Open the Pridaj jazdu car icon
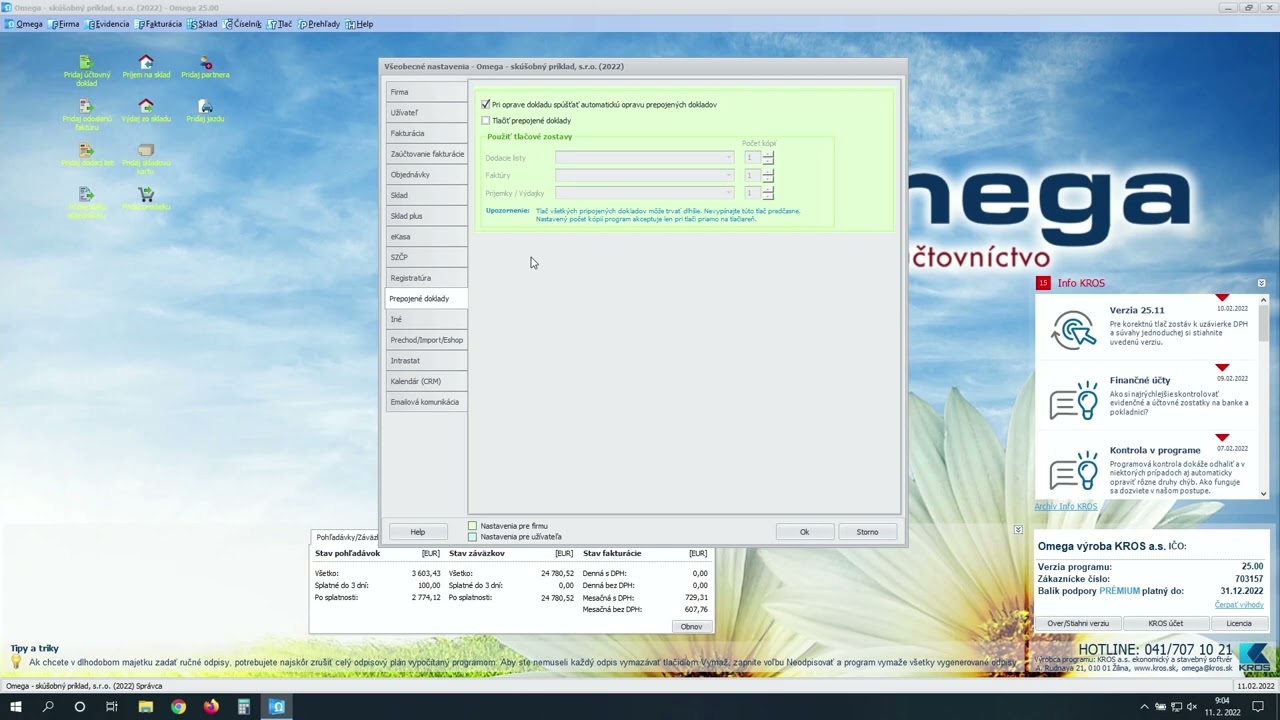This screenshot has height=720, width=1280. point(205,106)
